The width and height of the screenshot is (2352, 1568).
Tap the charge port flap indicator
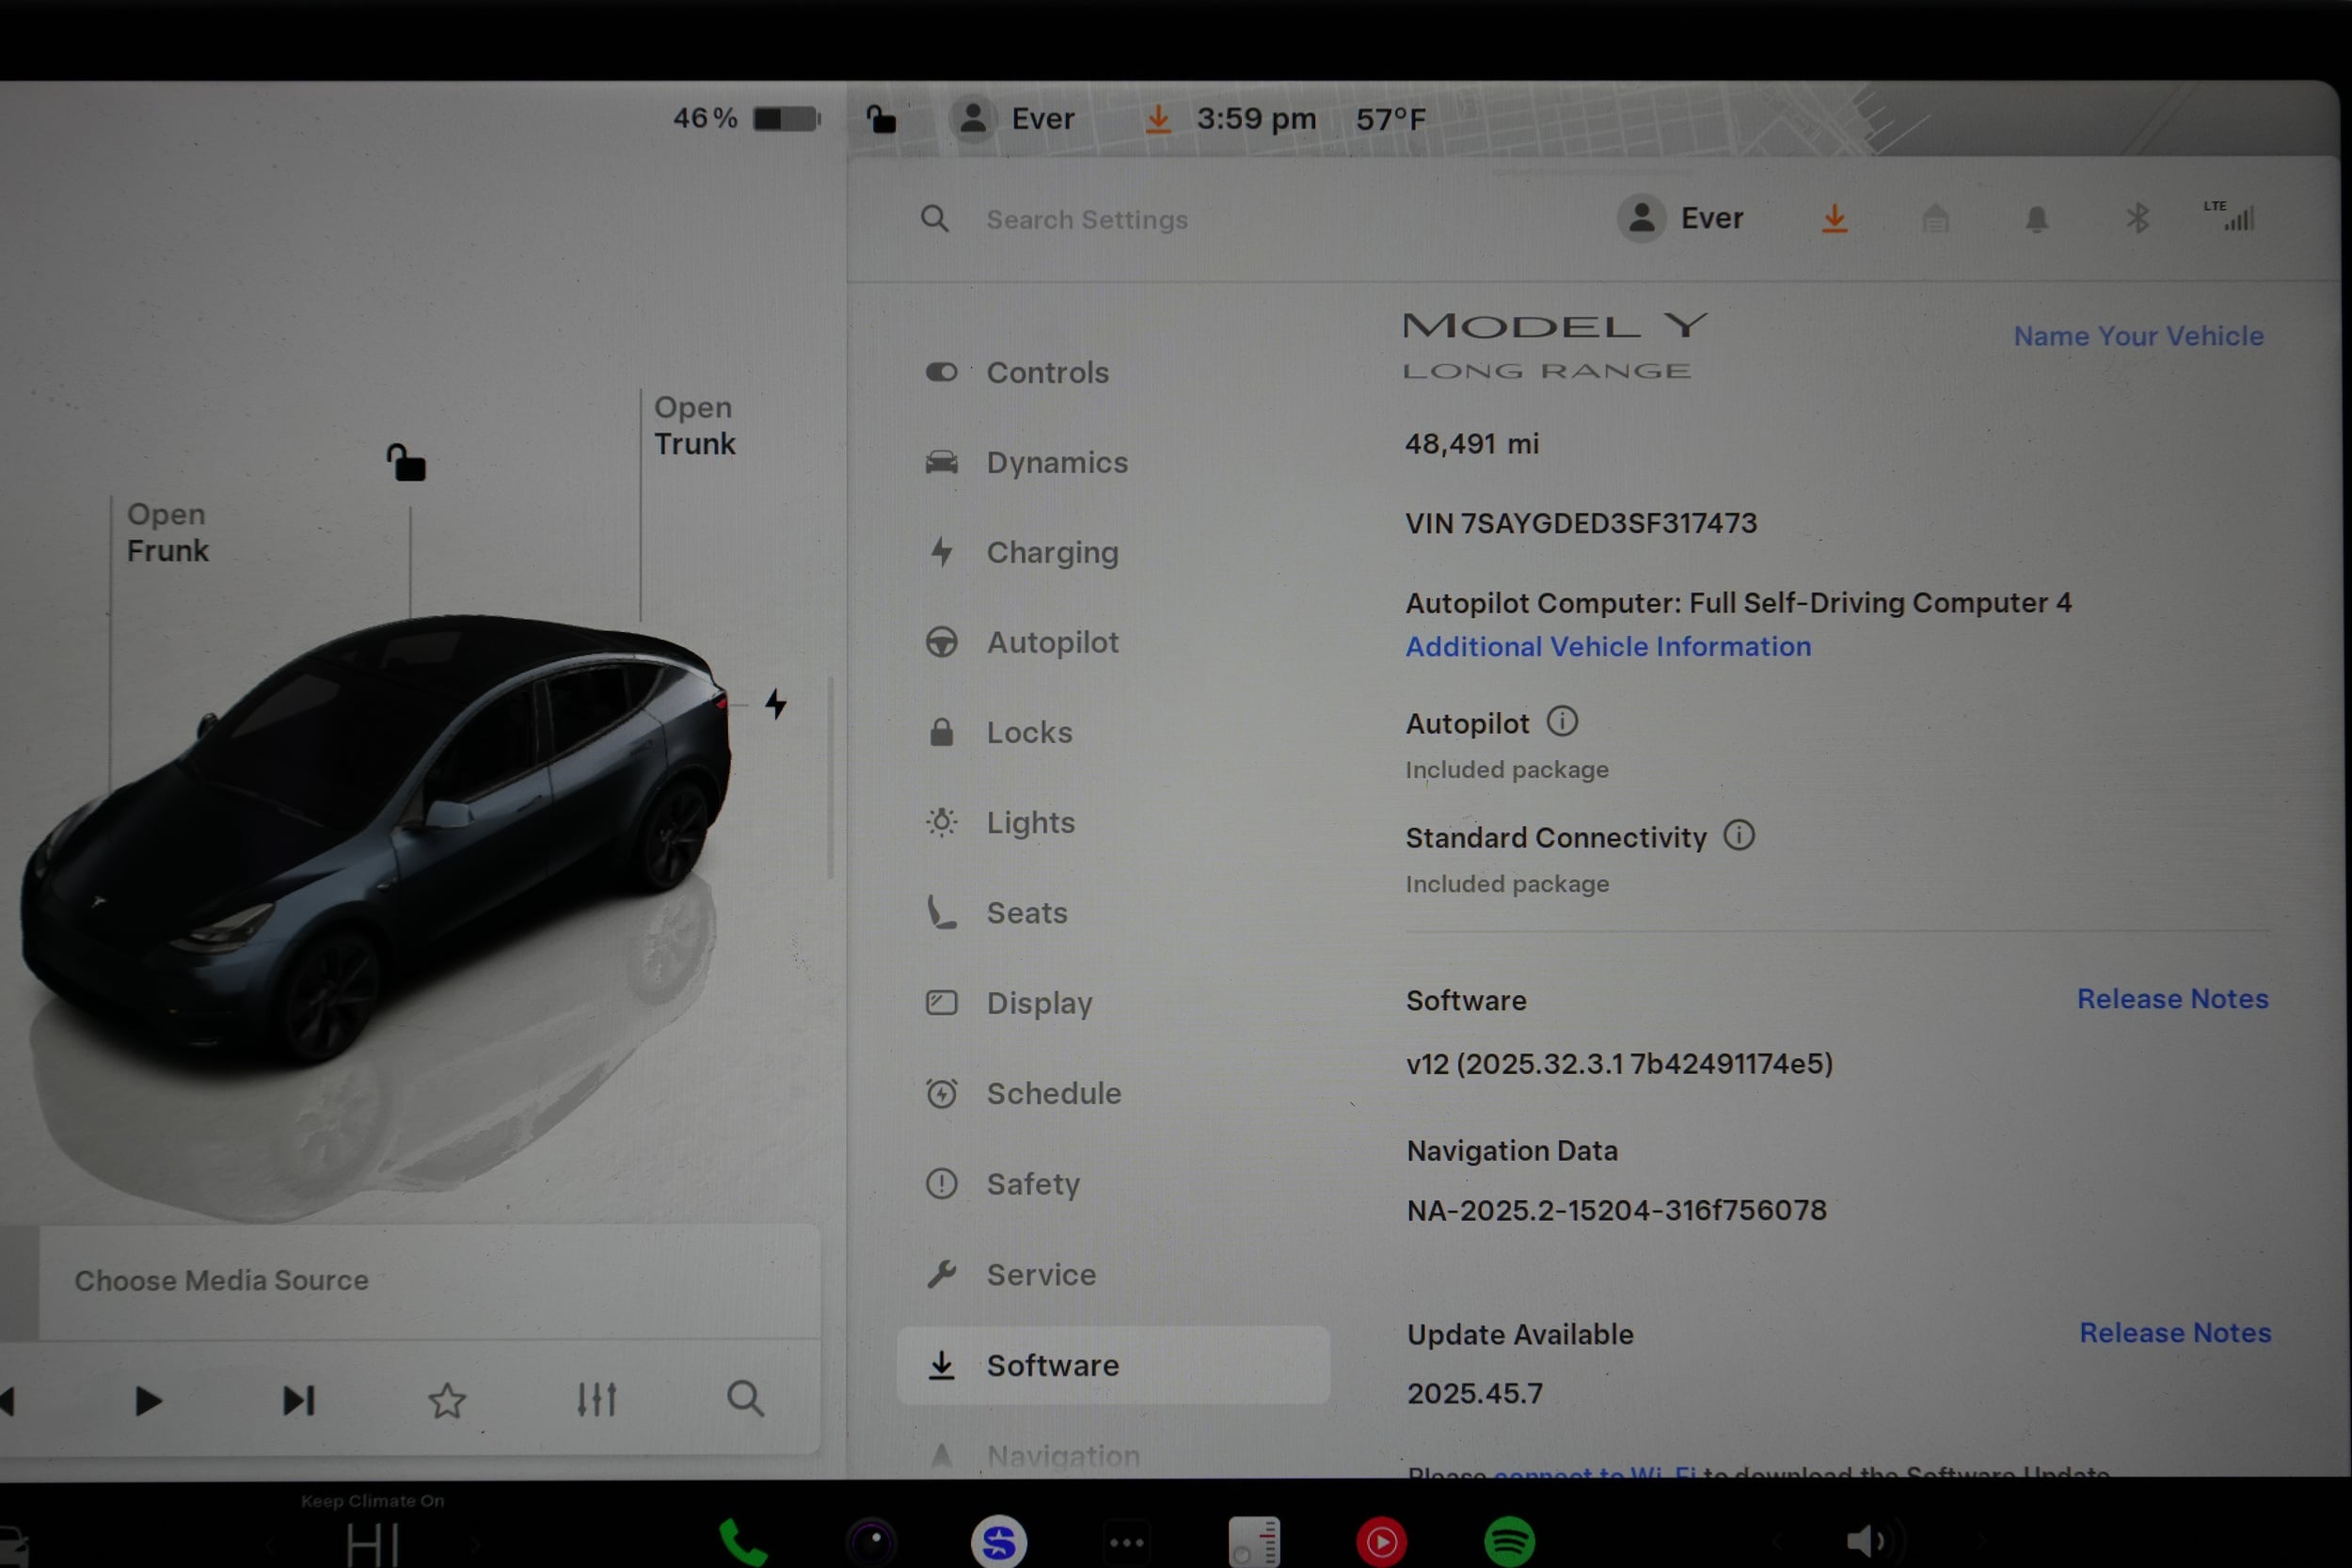pyautogui.click(x=777, y=704)
